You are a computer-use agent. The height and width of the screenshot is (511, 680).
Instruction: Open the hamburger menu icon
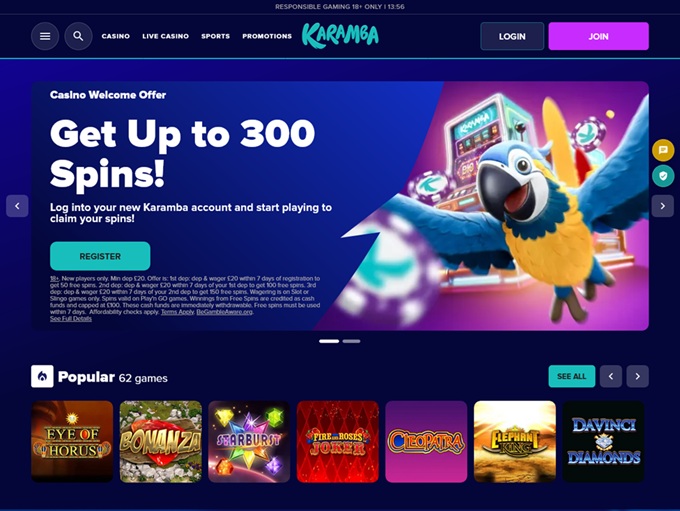pos(45,36)
